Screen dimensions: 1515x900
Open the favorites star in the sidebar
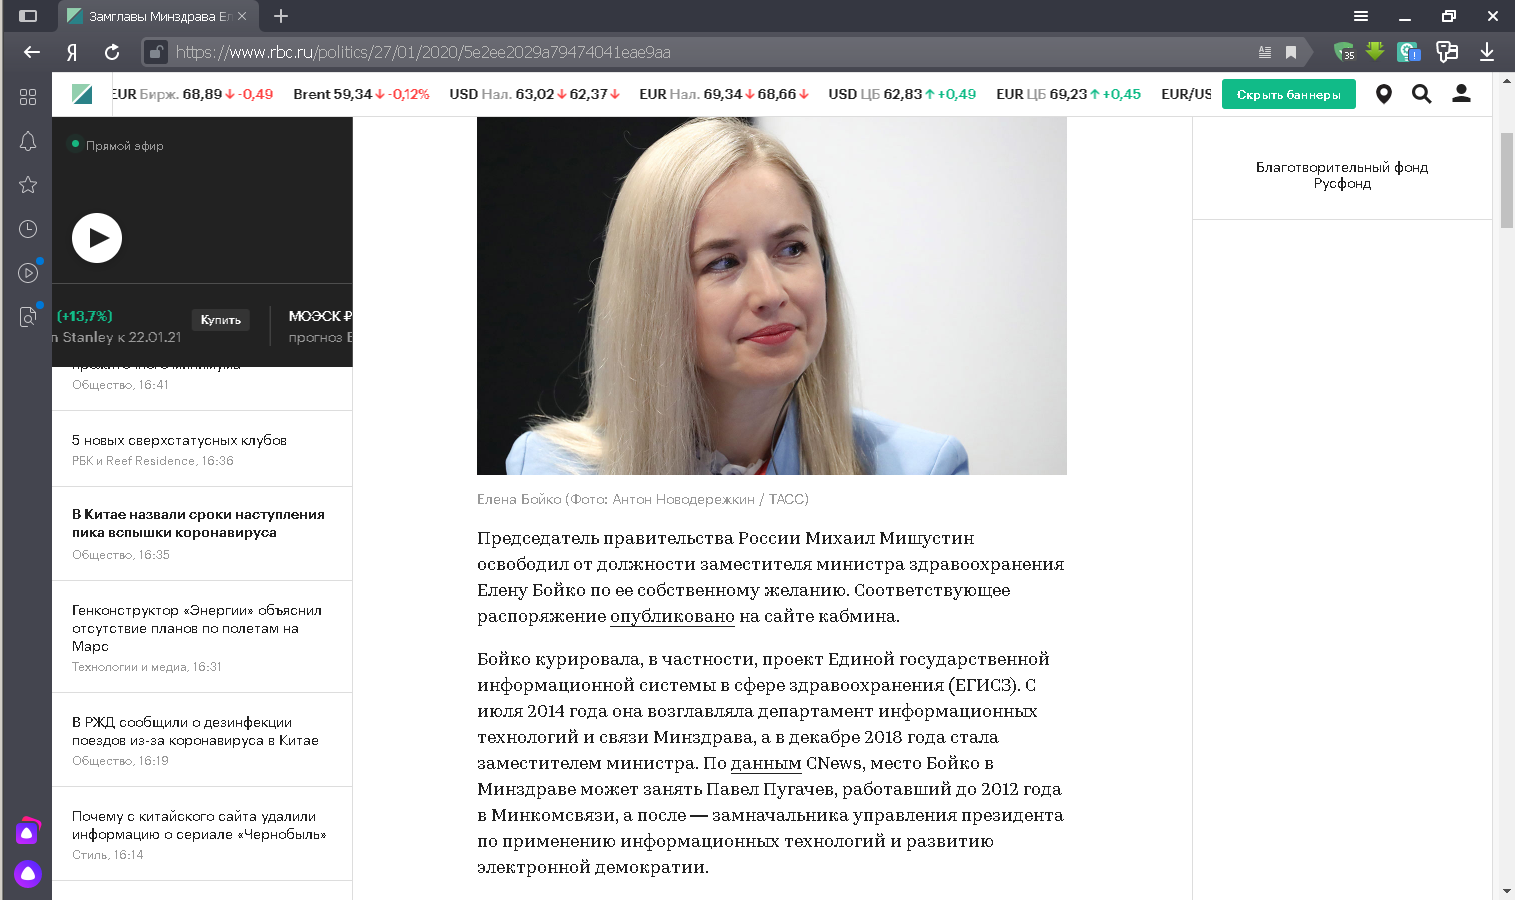pos(28,185)
